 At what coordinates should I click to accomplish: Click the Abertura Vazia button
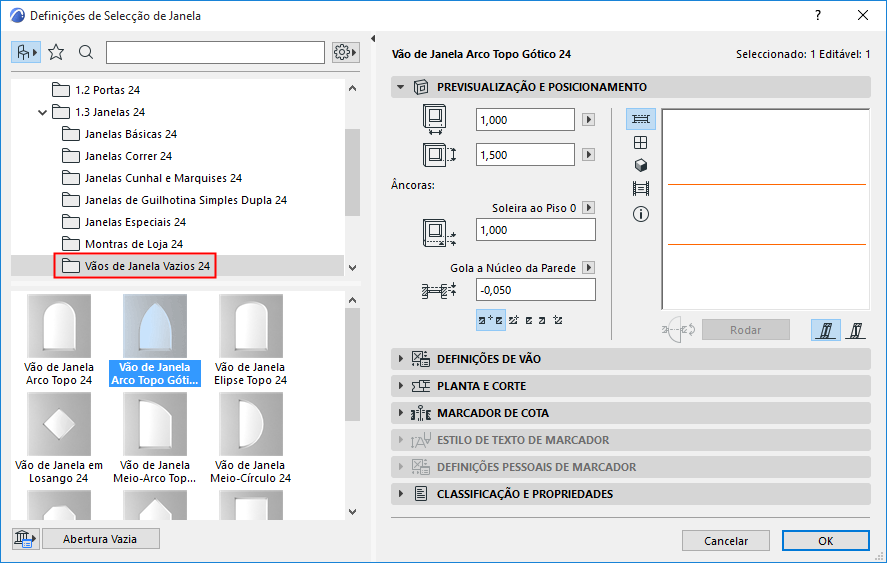click(x=100, y=539)
